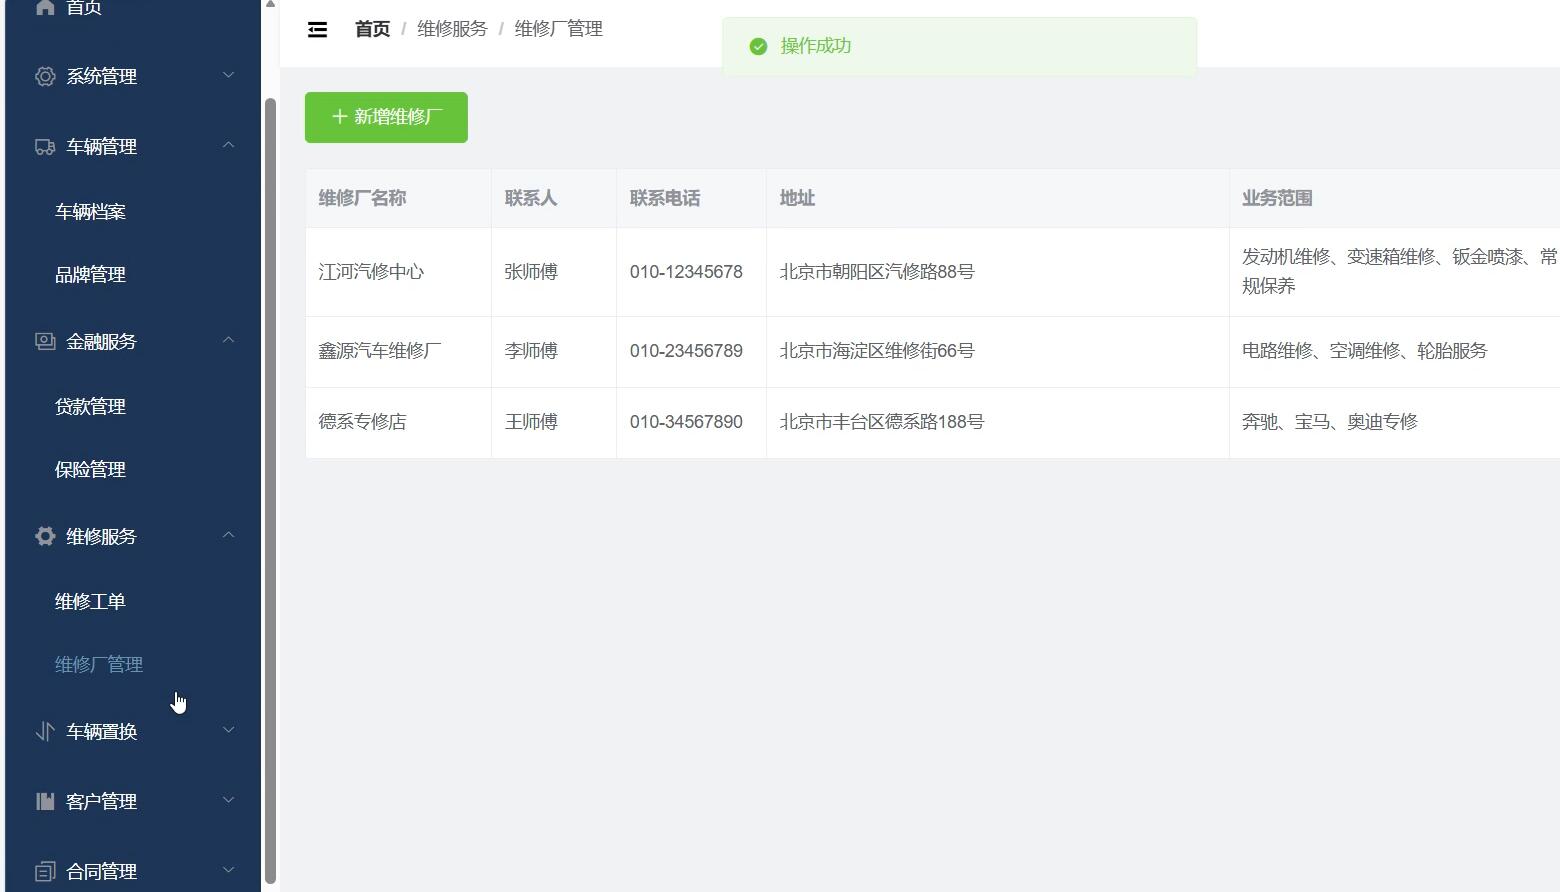The height and width of the screenshot is (892, 1560).
Task: Open 车辆档案 in the sidebar
Action: 90,212
